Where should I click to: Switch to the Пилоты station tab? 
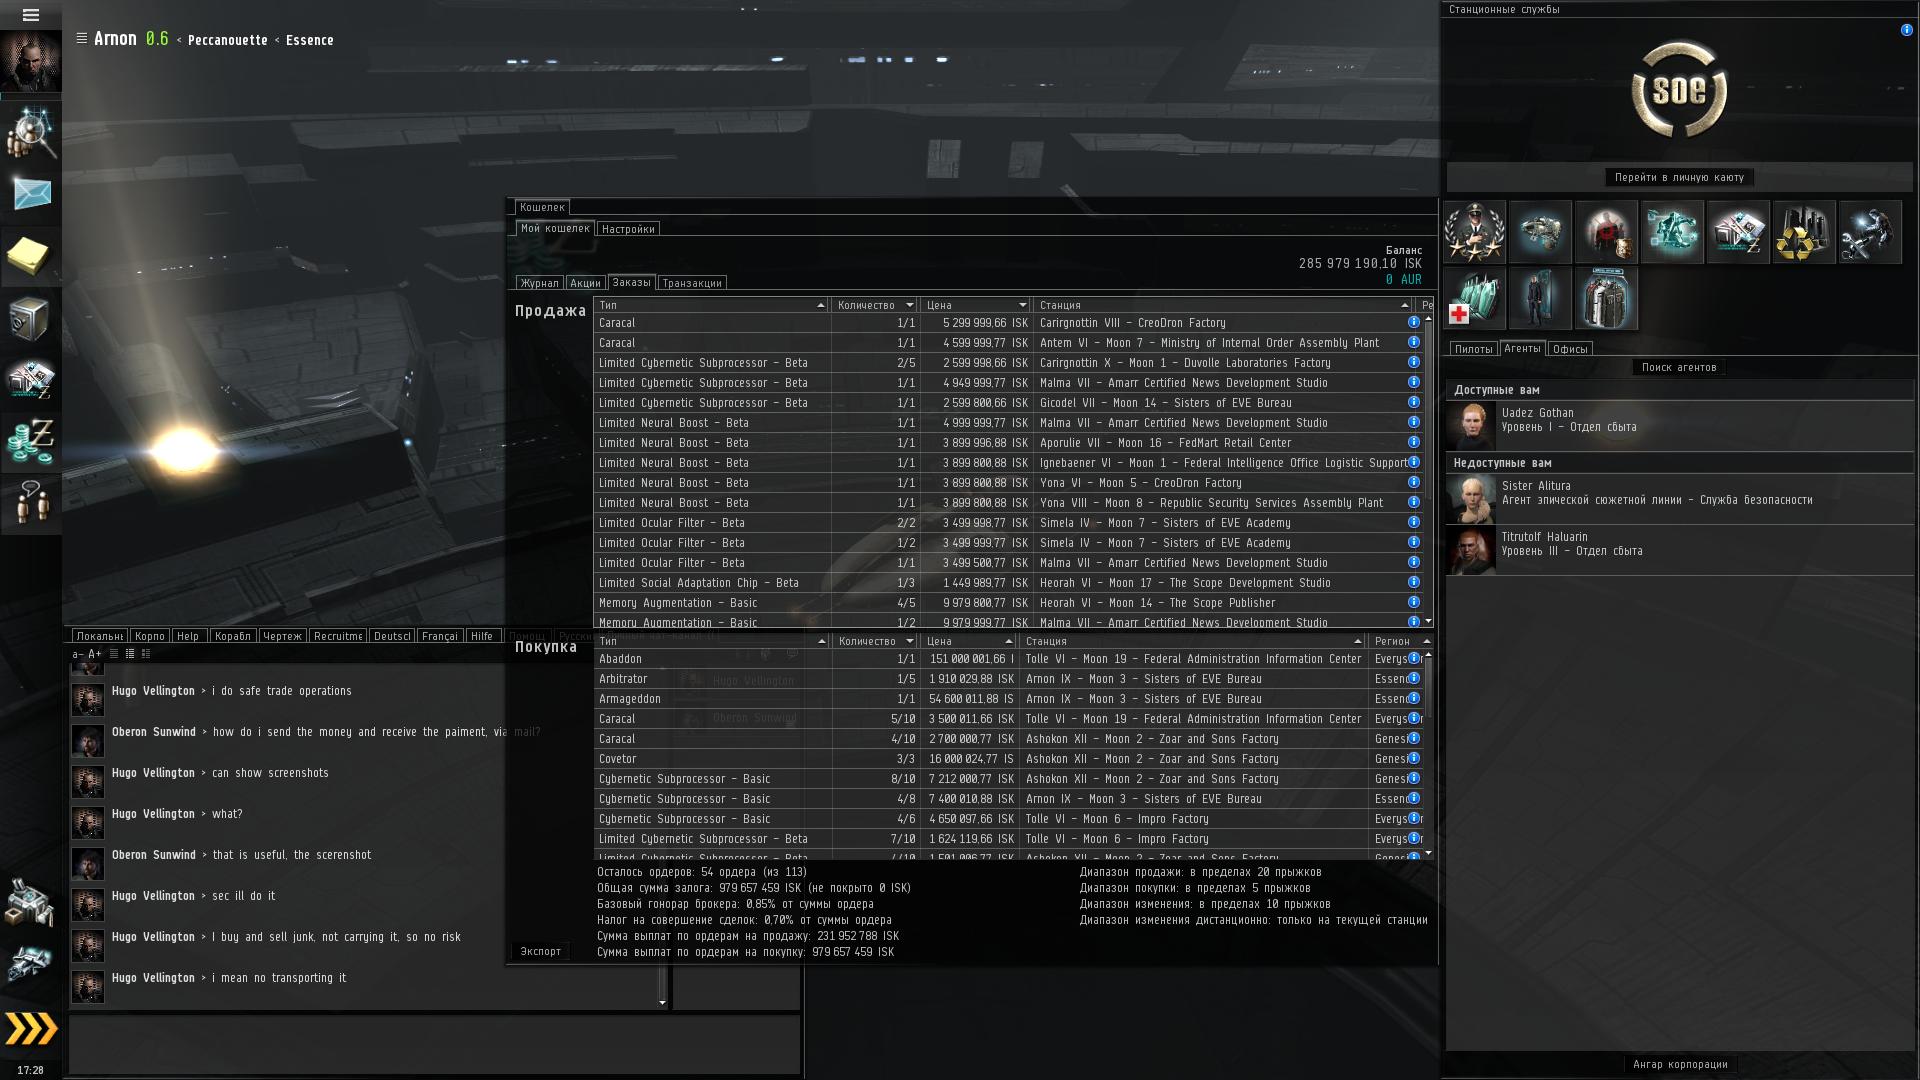1473,349
